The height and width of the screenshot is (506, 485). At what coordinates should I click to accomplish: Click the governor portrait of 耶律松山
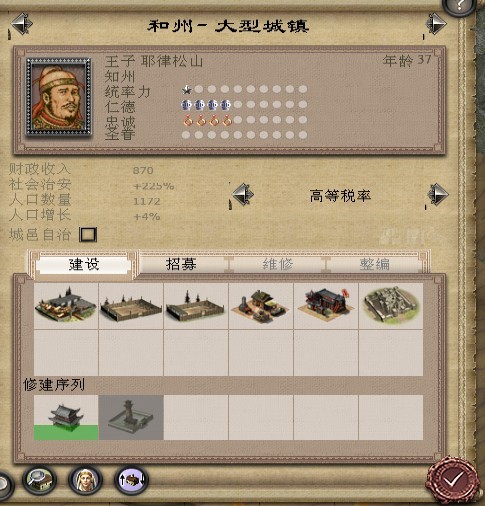tap(58, 97)
